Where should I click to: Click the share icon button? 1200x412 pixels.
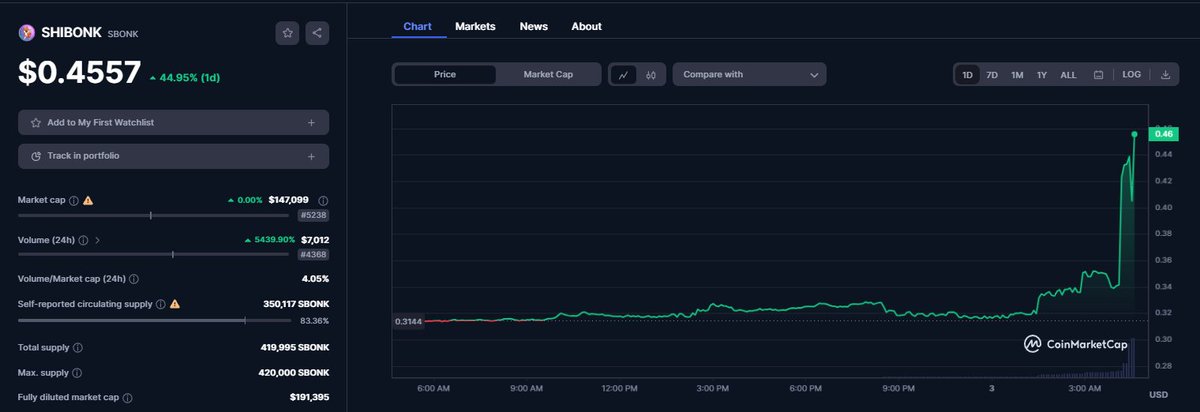click(x=317, y=33)
